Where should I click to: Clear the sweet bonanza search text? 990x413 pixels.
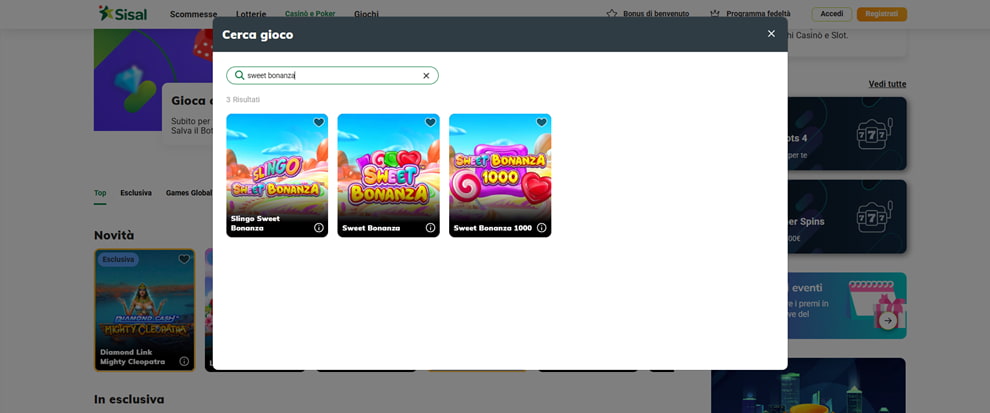point(426,76)
